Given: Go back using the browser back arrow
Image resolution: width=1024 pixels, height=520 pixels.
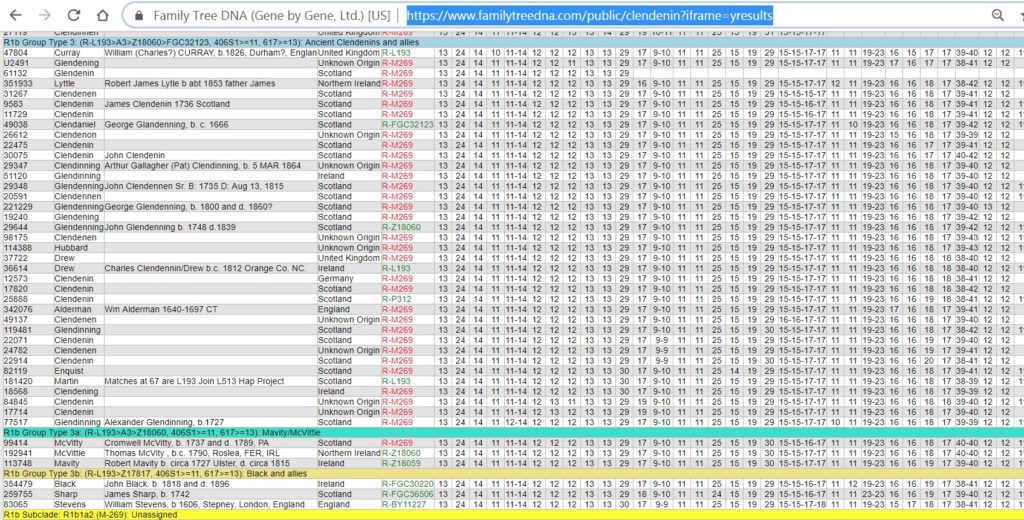Looking at the screenshot, I should click(15, 15).
